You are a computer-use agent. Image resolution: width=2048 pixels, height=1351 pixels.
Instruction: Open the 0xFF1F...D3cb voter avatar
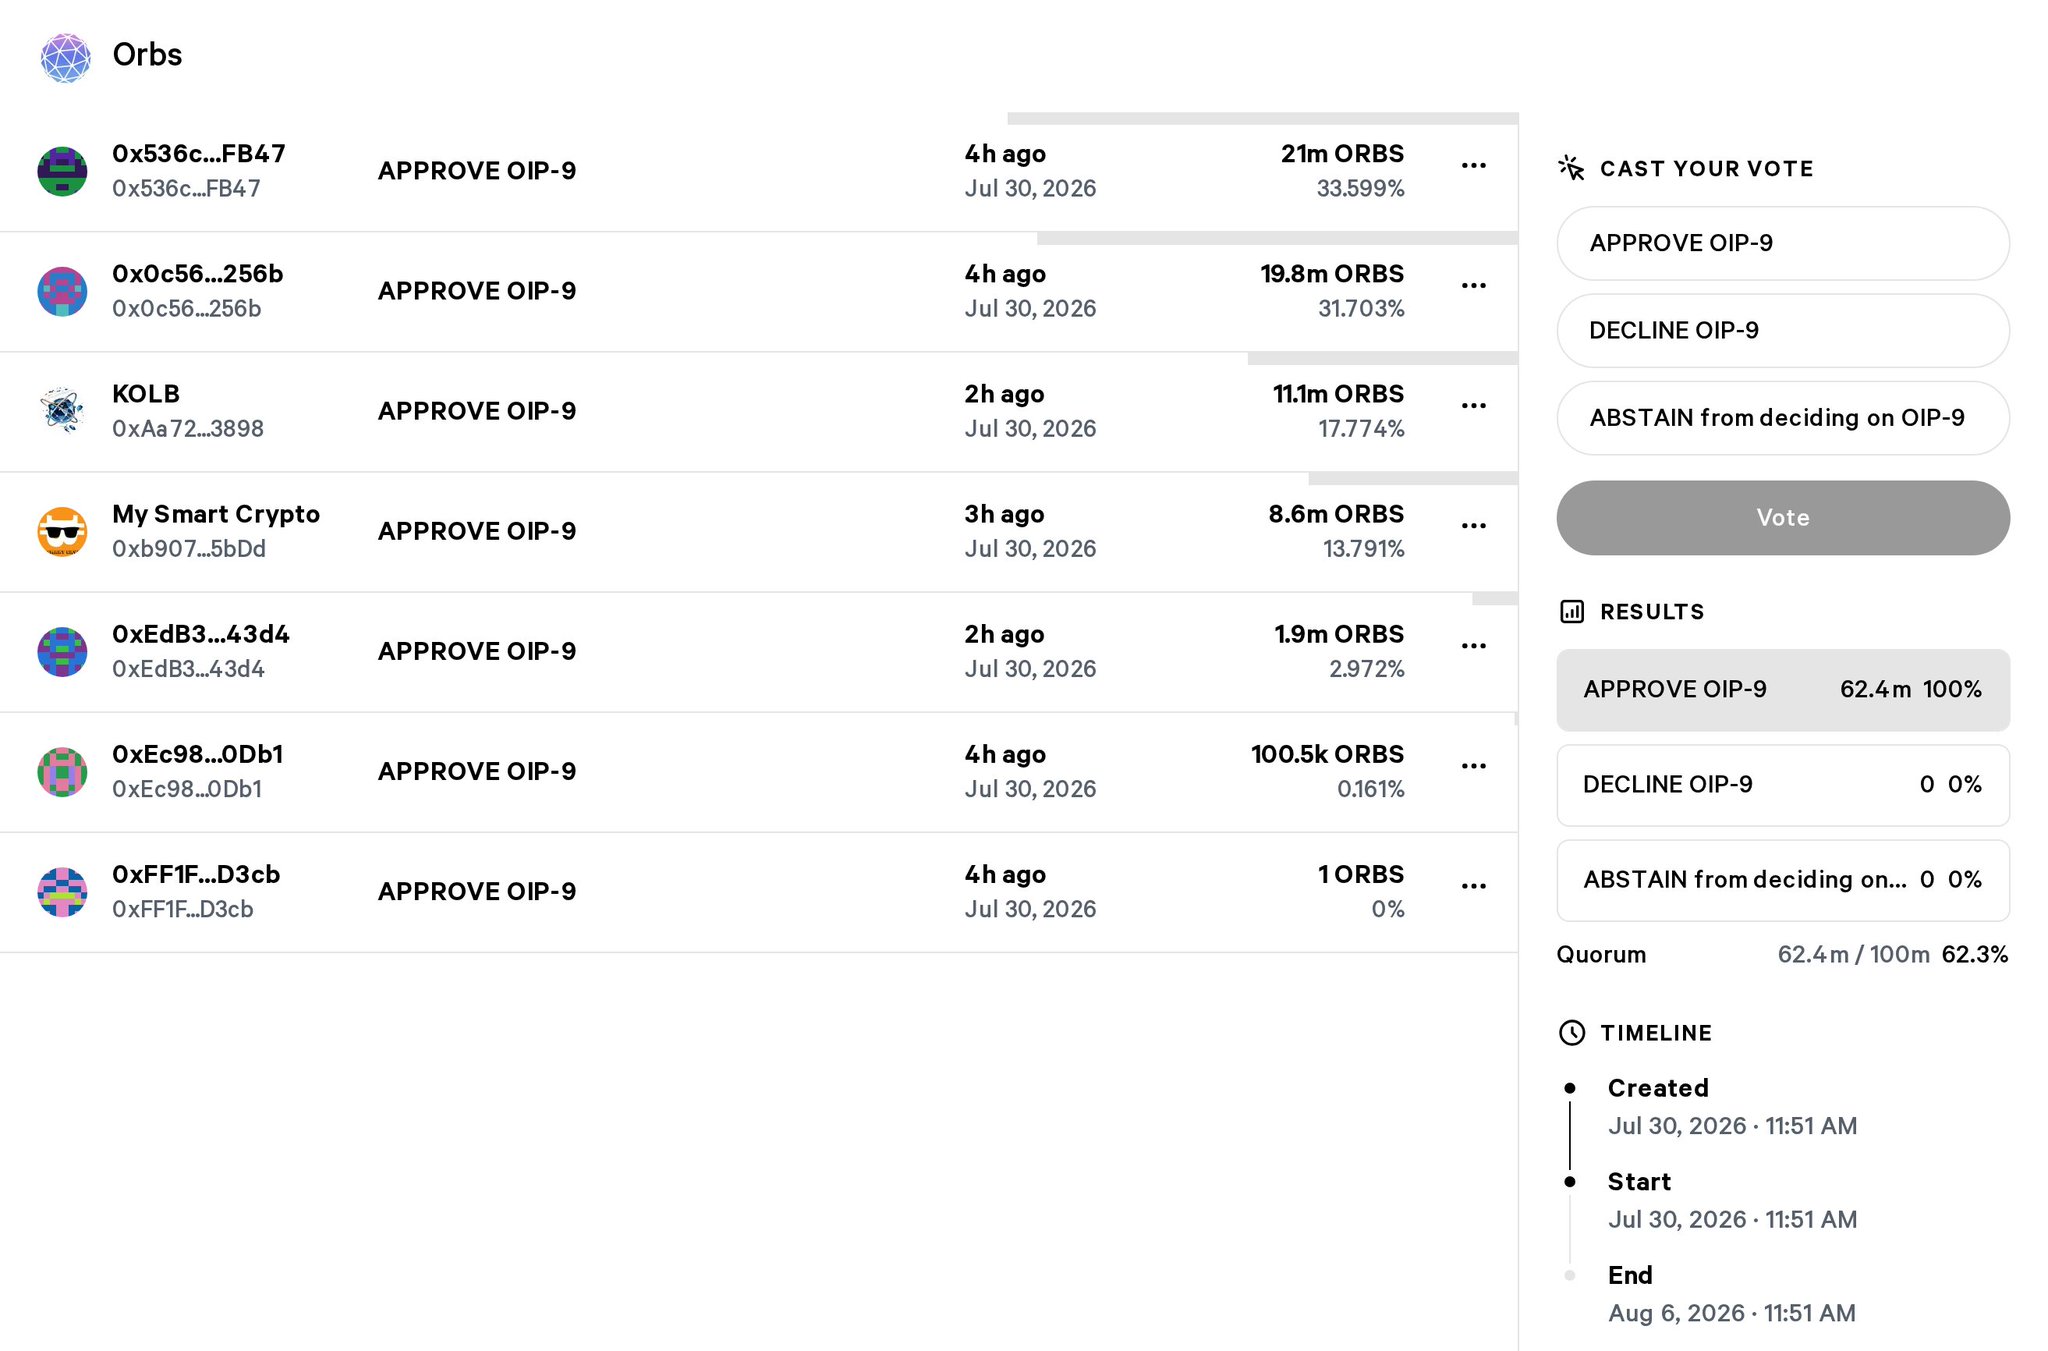pyautogui.click(x=62, y=891)
